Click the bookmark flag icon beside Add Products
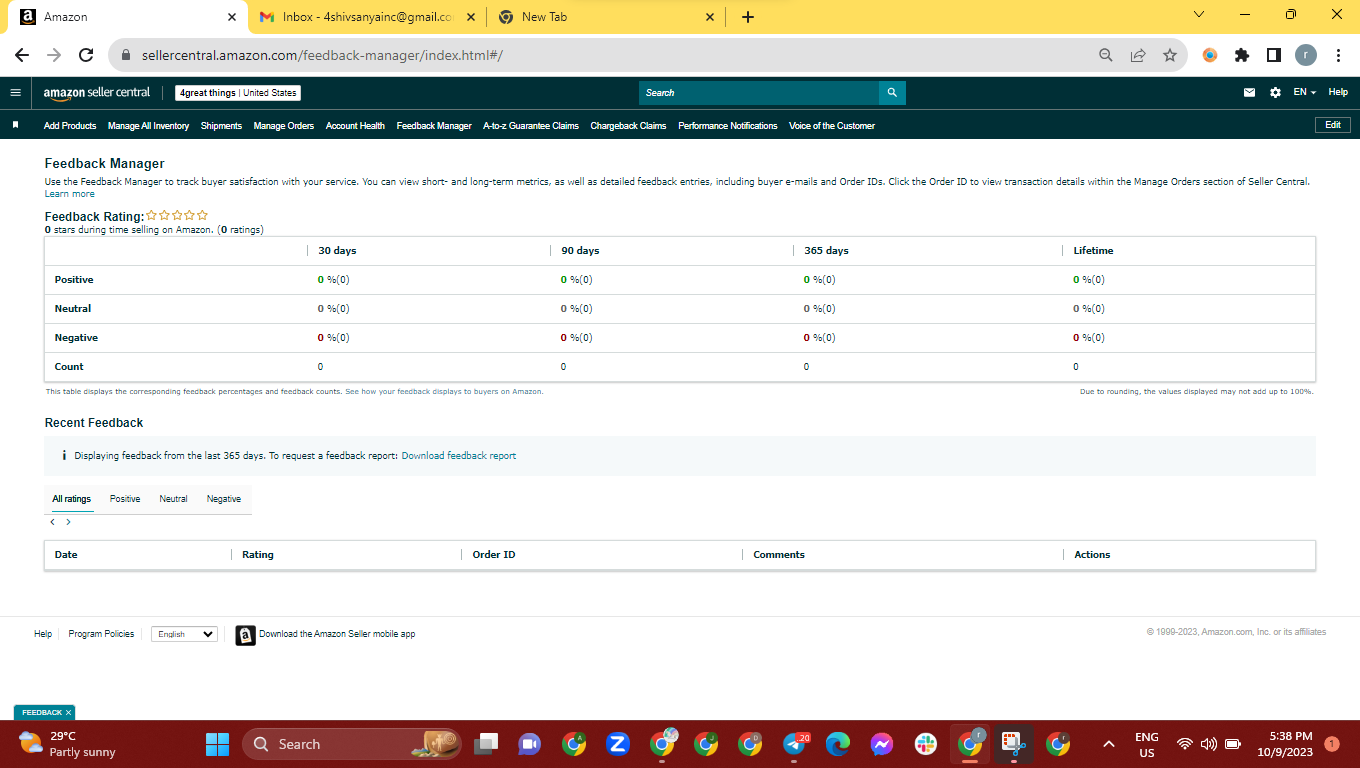1360x768 pixels. tap(16, 126)
